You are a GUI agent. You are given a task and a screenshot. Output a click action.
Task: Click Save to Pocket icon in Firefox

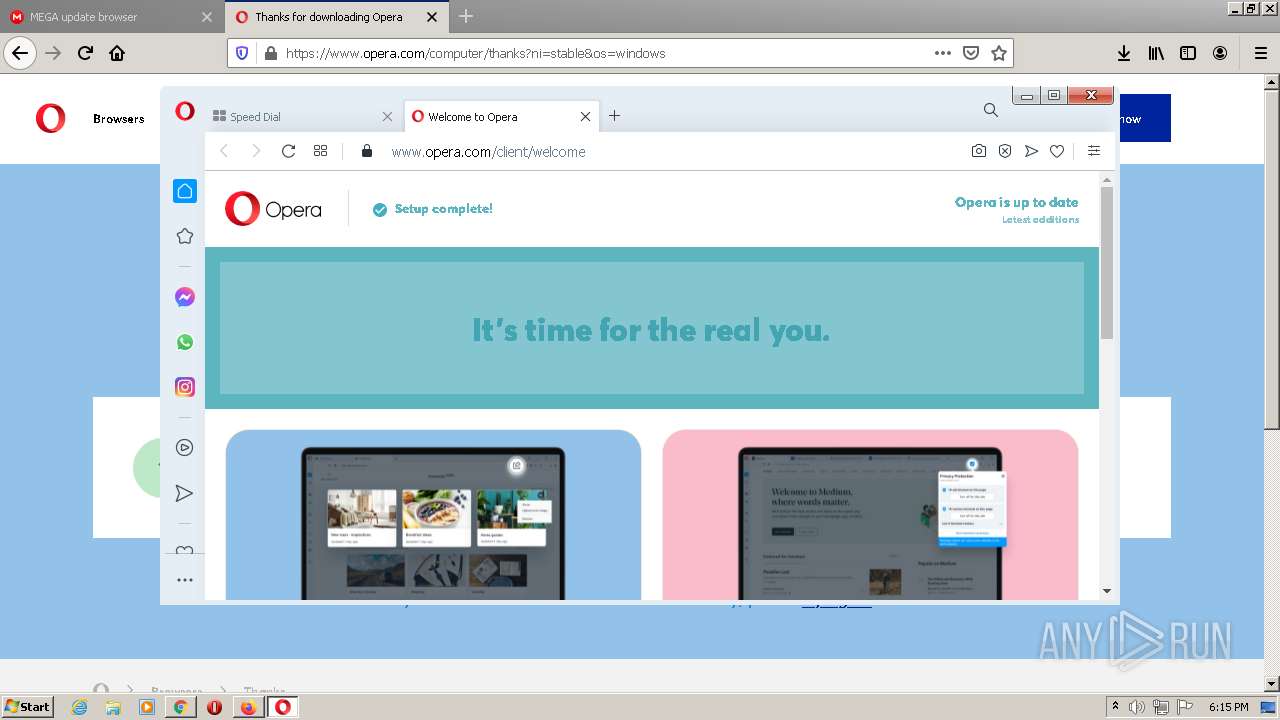(x=970, y=53)
